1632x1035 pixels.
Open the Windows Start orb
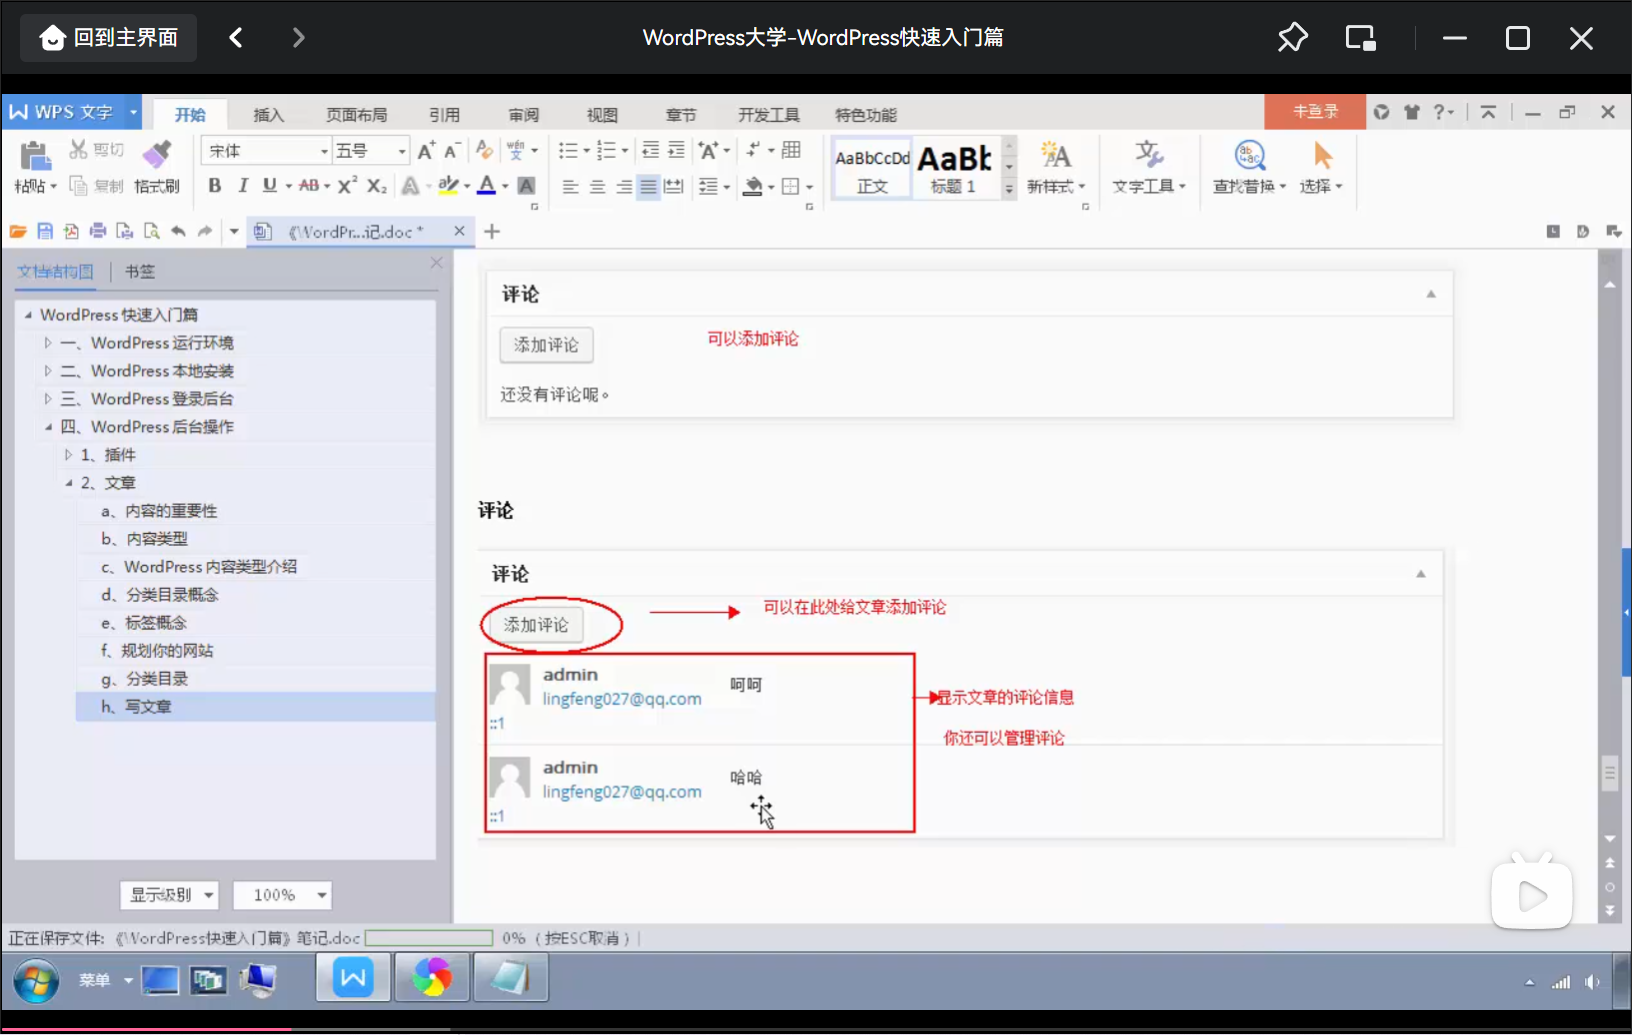(x=37, y=981)
